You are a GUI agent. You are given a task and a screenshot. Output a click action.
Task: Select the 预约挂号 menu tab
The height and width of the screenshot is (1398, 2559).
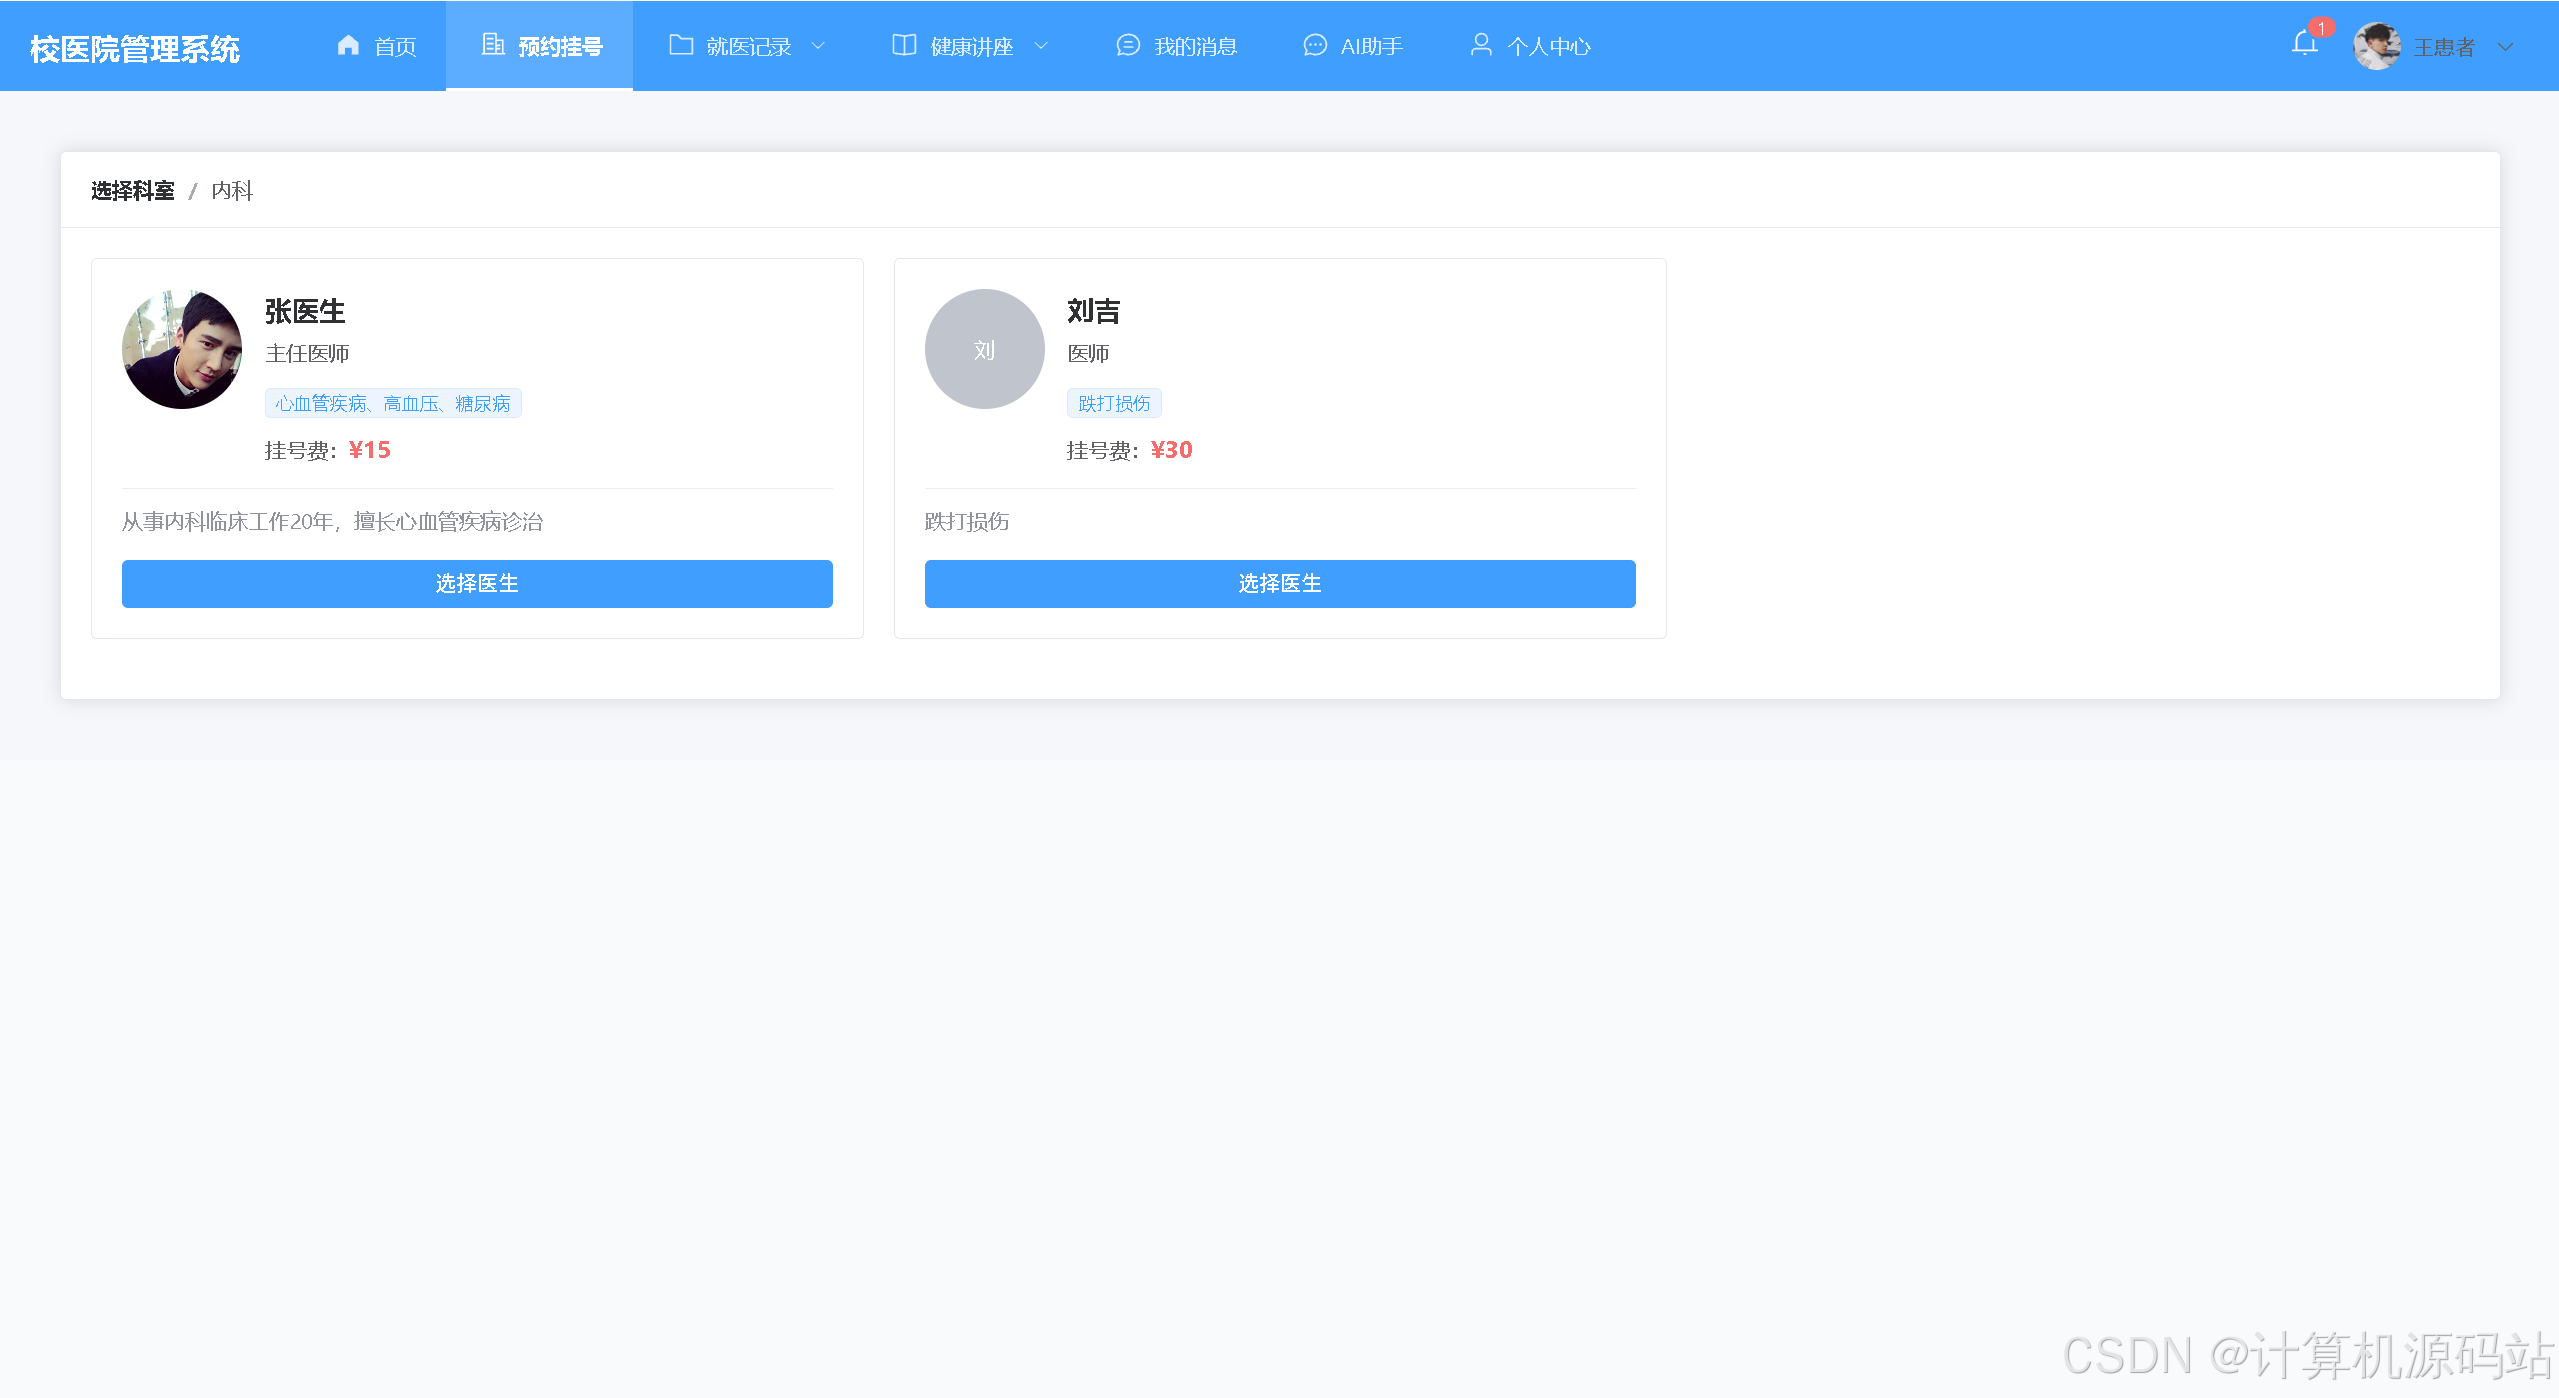pyautogui.click(x=540, y=46)
